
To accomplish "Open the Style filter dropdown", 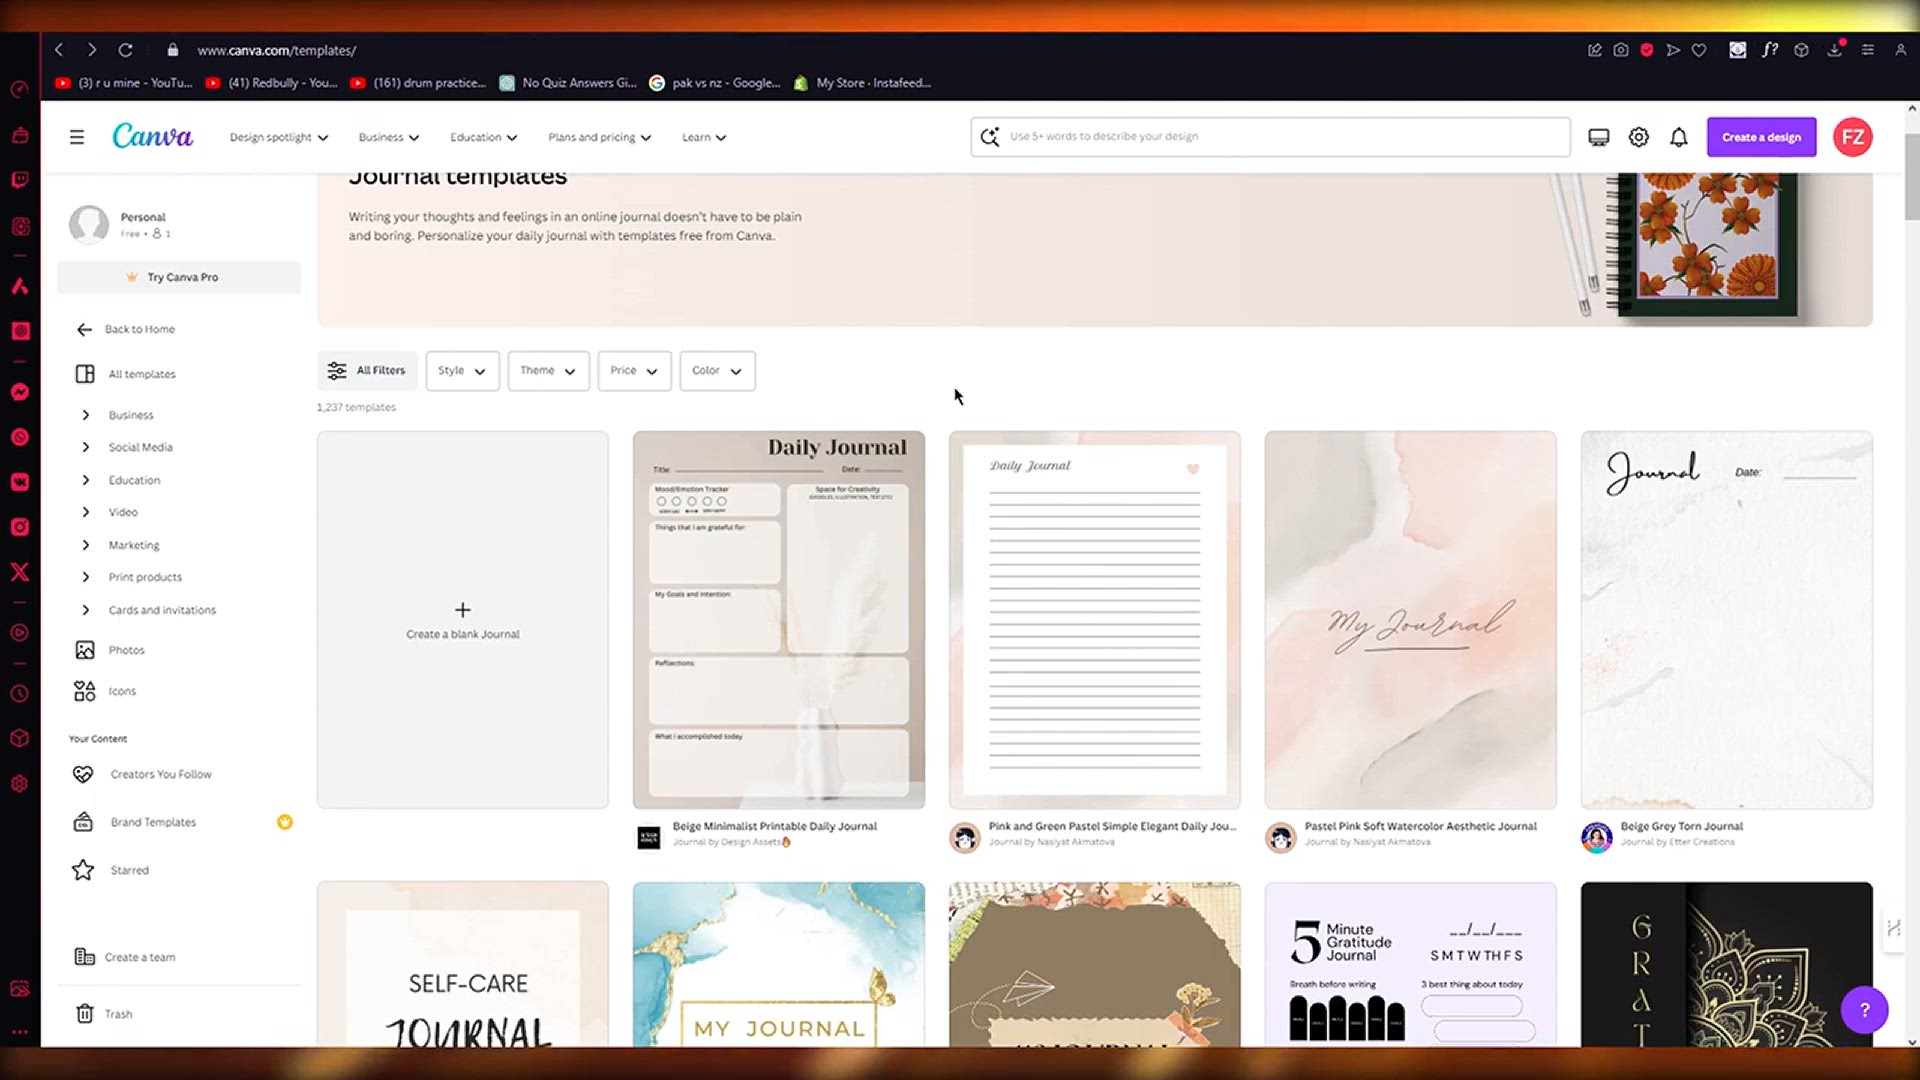I will click(x=462, y=371).
